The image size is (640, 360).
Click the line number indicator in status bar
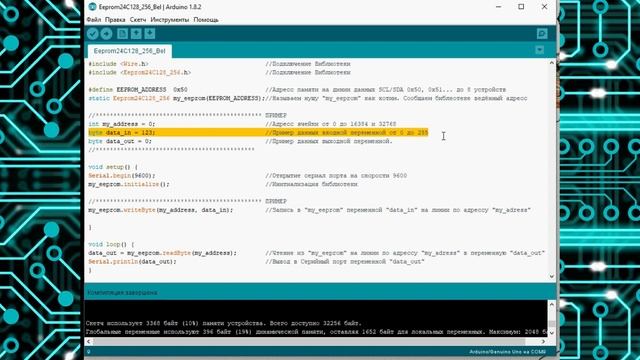tap(89, 352)
